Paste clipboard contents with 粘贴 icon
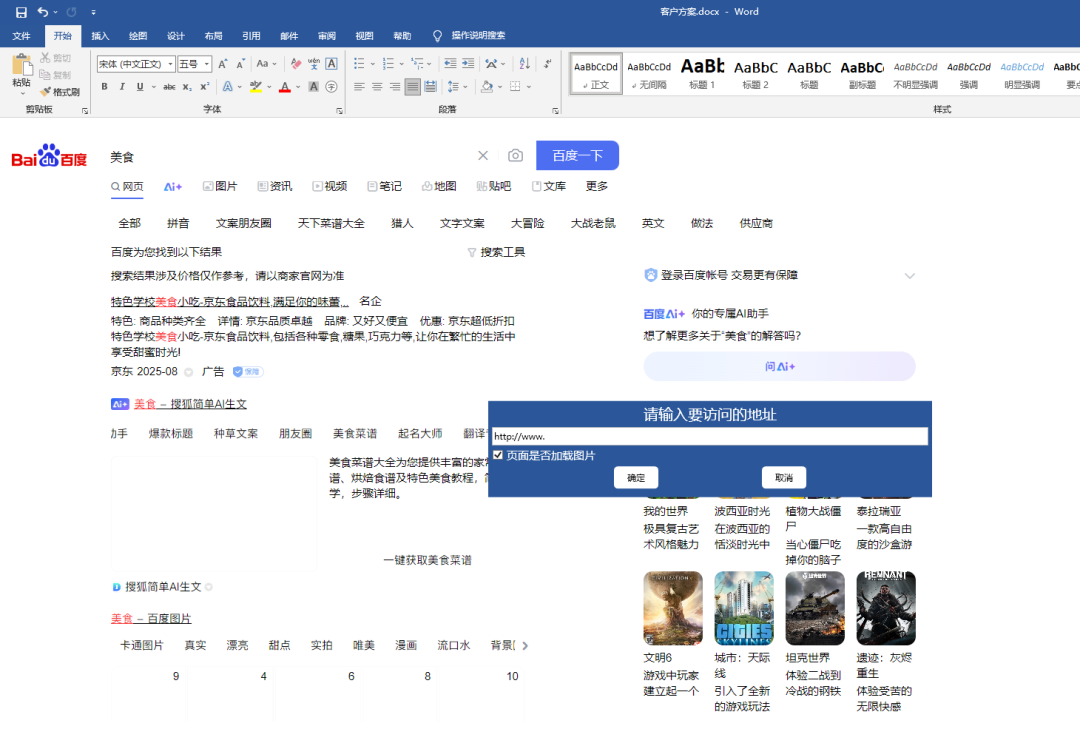This screenshot has width=1080, height=746. click(21, 71)
